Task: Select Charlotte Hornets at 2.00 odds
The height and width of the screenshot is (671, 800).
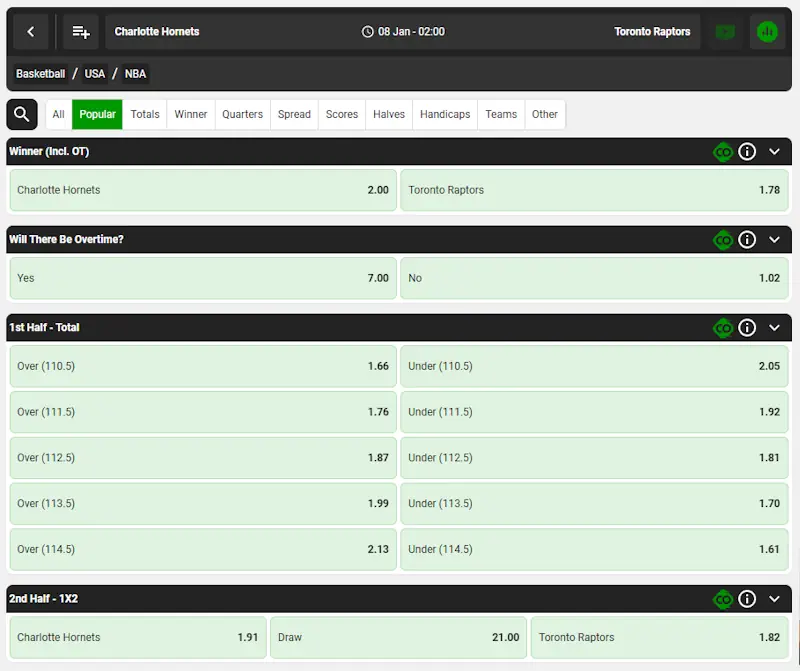Action: [200, 190]
